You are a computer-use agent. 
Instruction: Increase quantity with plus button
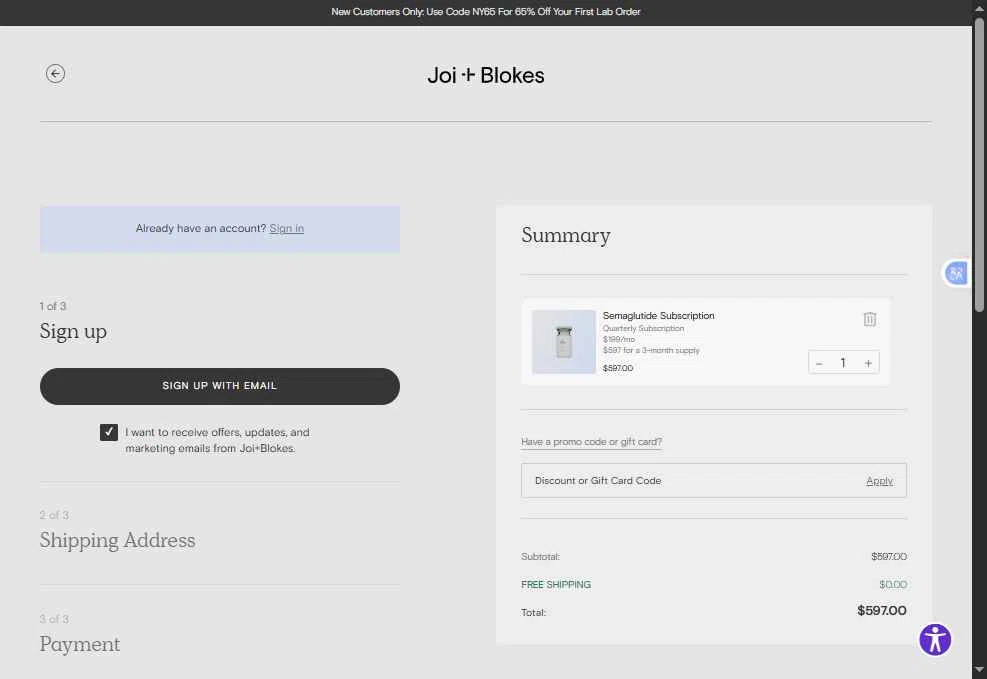[868, 363]
